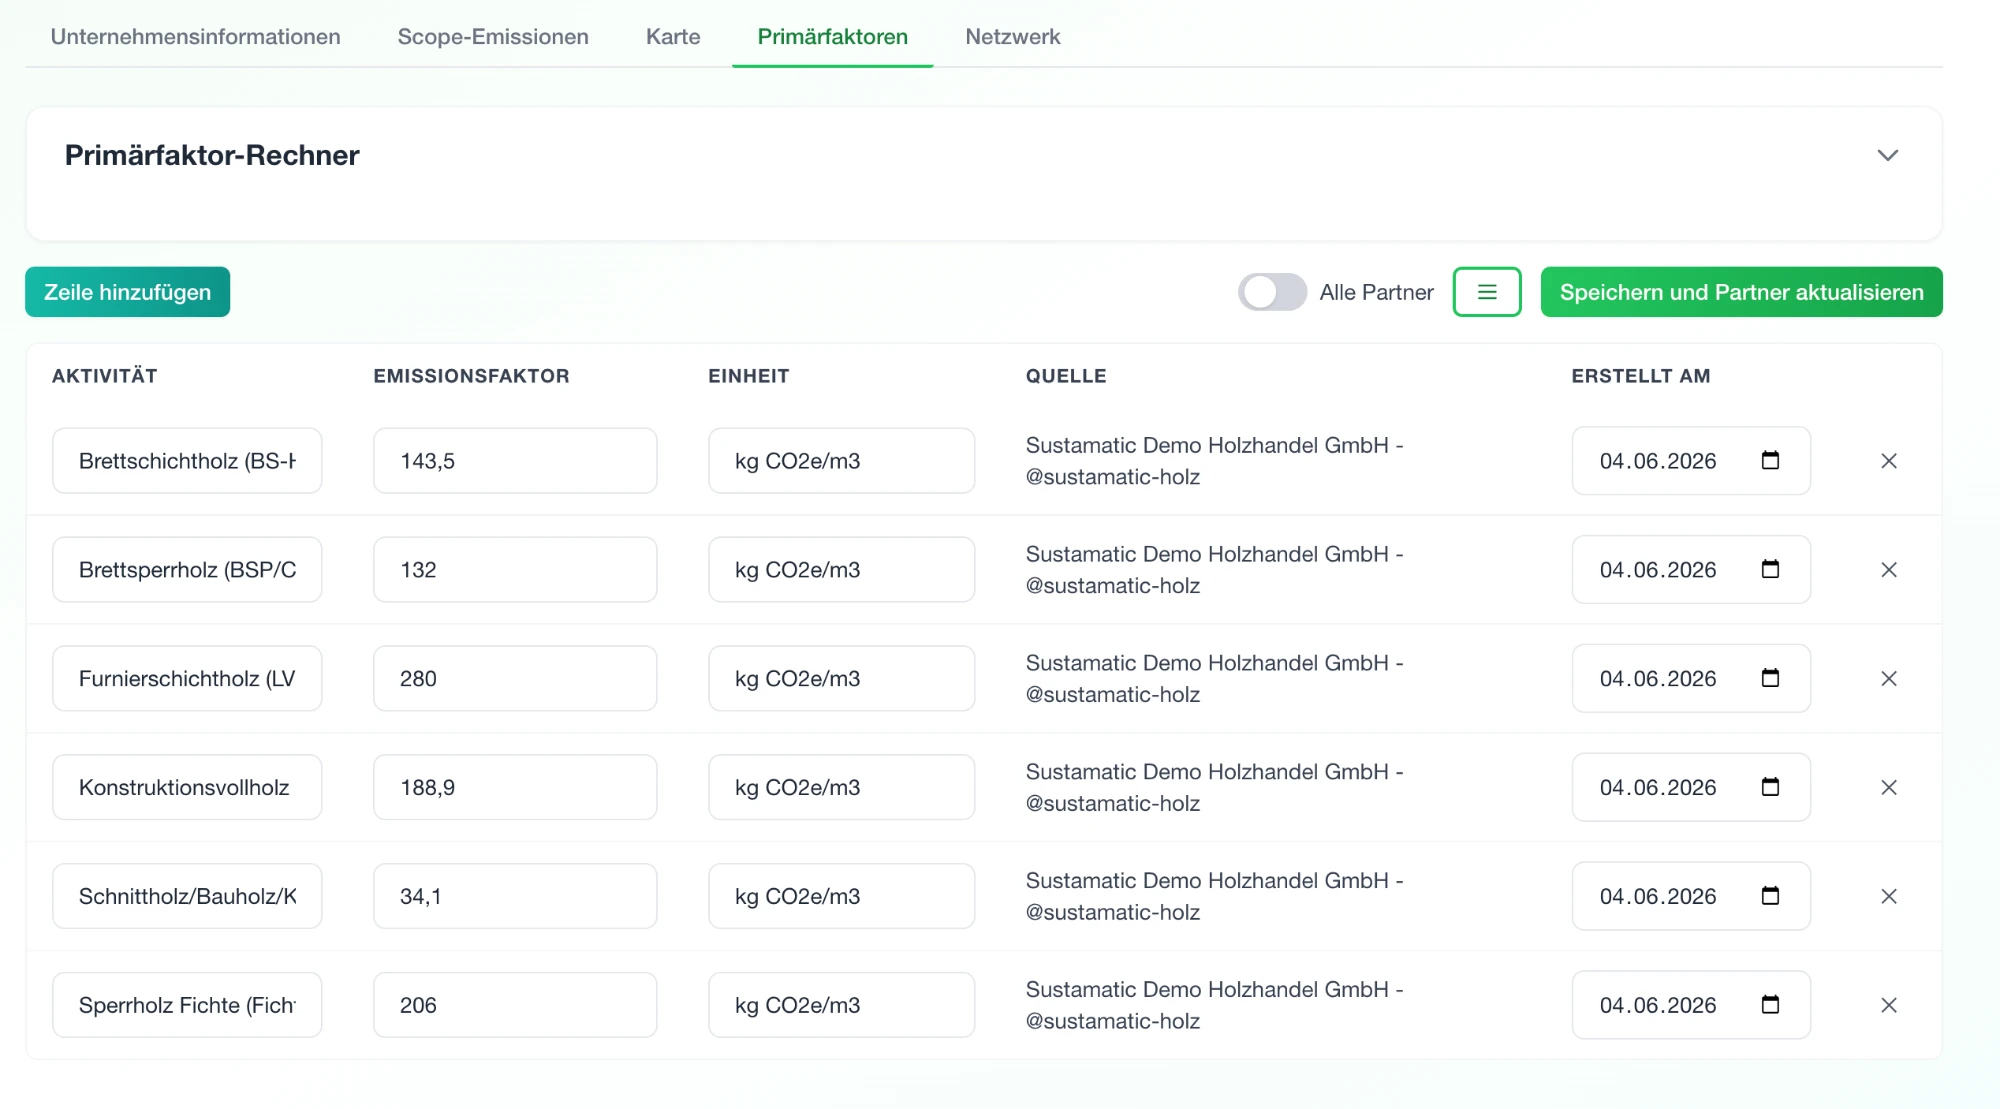The width and height of the screenshot is (2000, 1109).
Task: Click the ERSTELLT AM column header
Action: (1641, 376)
